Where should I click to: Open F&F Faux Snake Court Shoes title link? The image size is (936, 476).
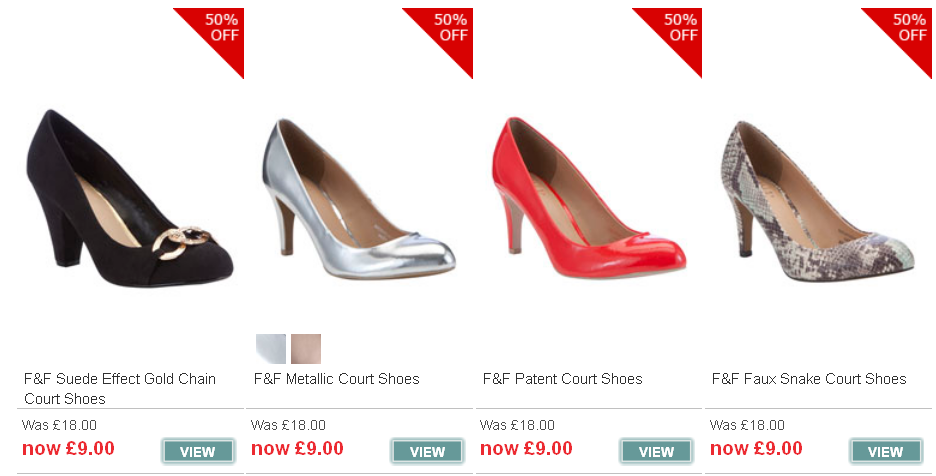coord(809,379)
